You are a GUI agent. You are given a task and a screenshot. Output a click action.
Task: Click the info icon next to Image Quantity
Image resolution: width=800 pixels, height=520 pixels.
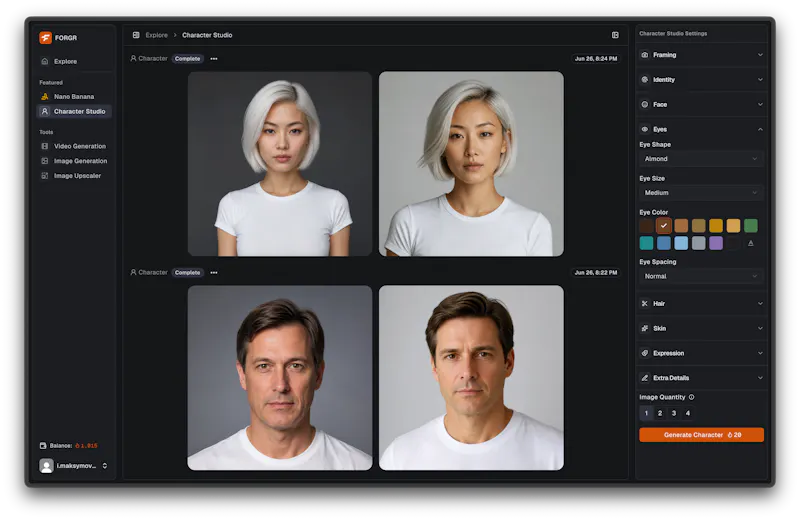(x=692, y=397)
